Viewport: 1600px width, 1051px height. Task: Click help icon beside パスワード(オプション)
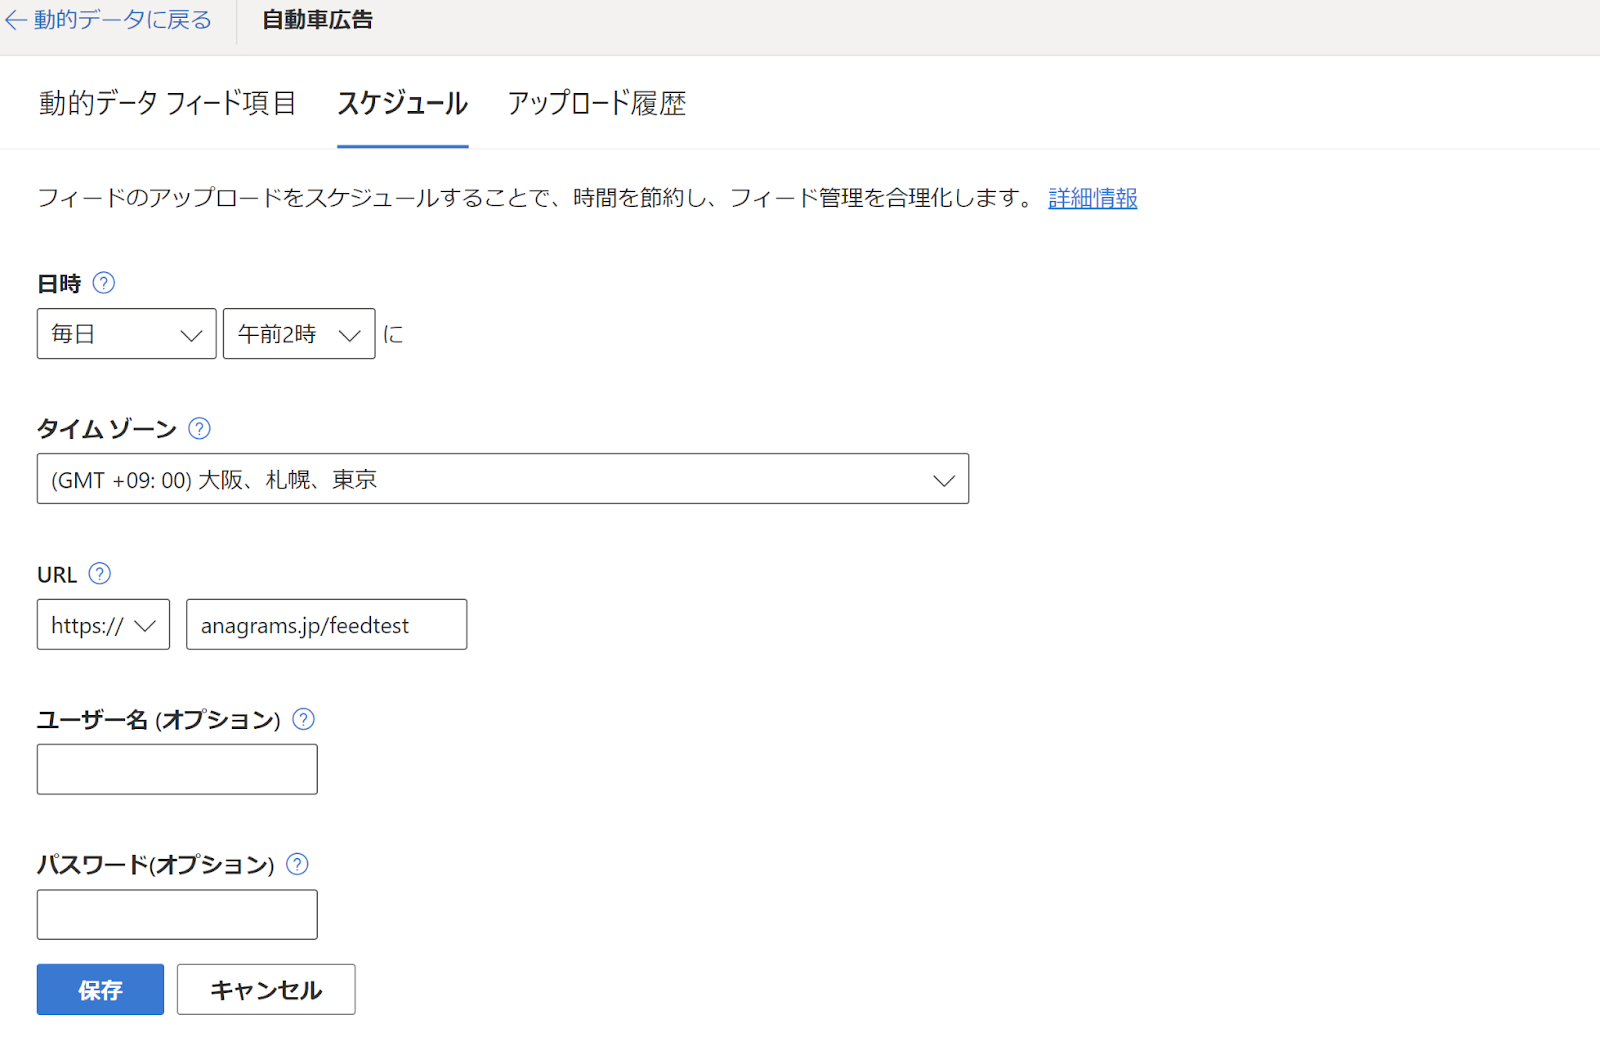click(x=297, y=864)
